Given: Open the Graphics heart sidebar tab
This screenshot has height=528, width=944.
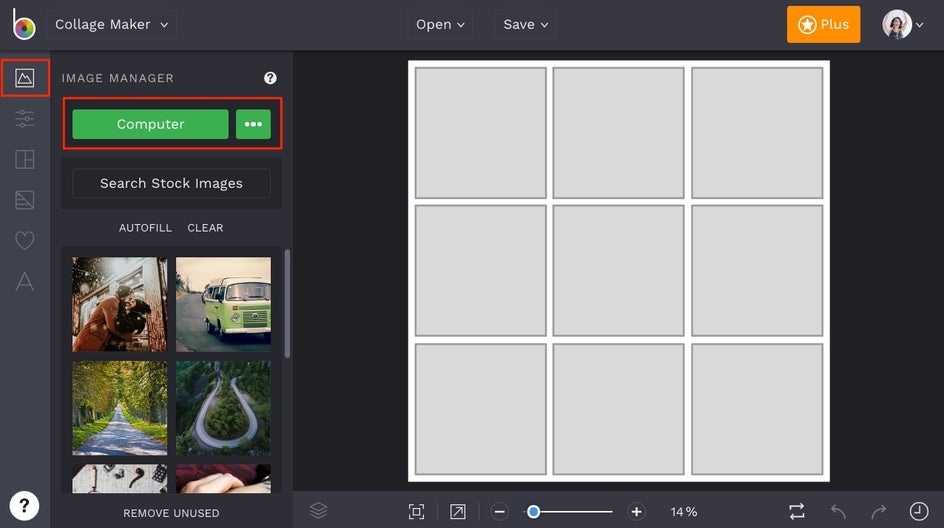Looking at the screenshot, I should tap(25, 241).
